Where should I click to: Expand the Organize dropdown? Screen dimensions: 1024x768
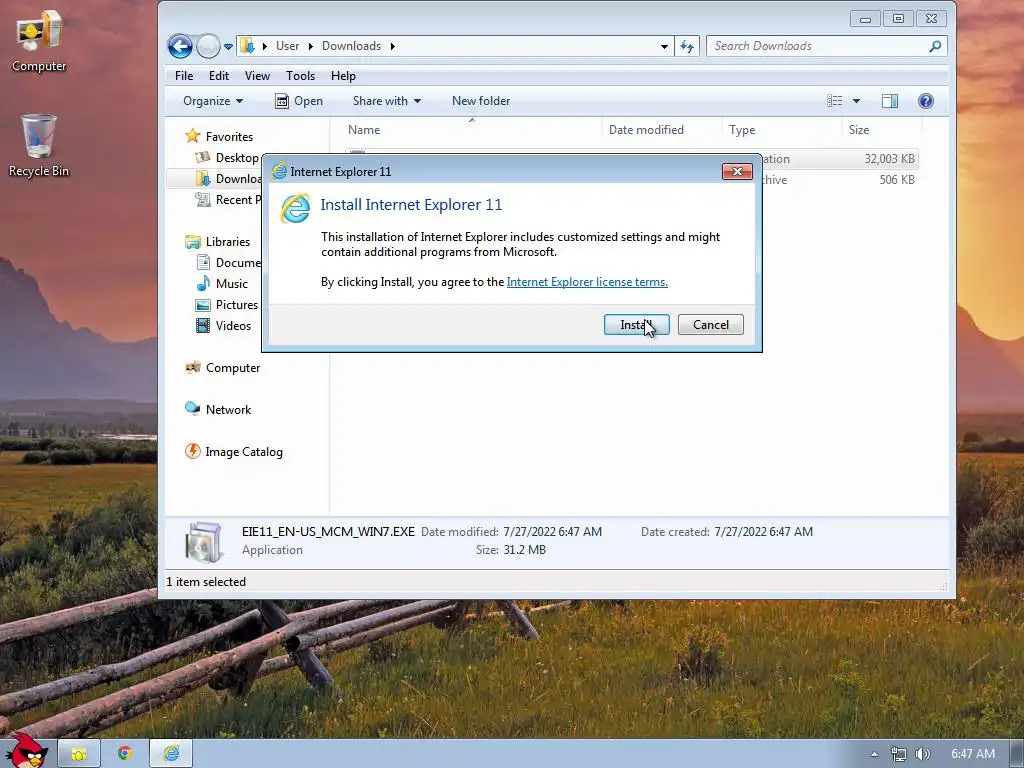pos(213,101)
